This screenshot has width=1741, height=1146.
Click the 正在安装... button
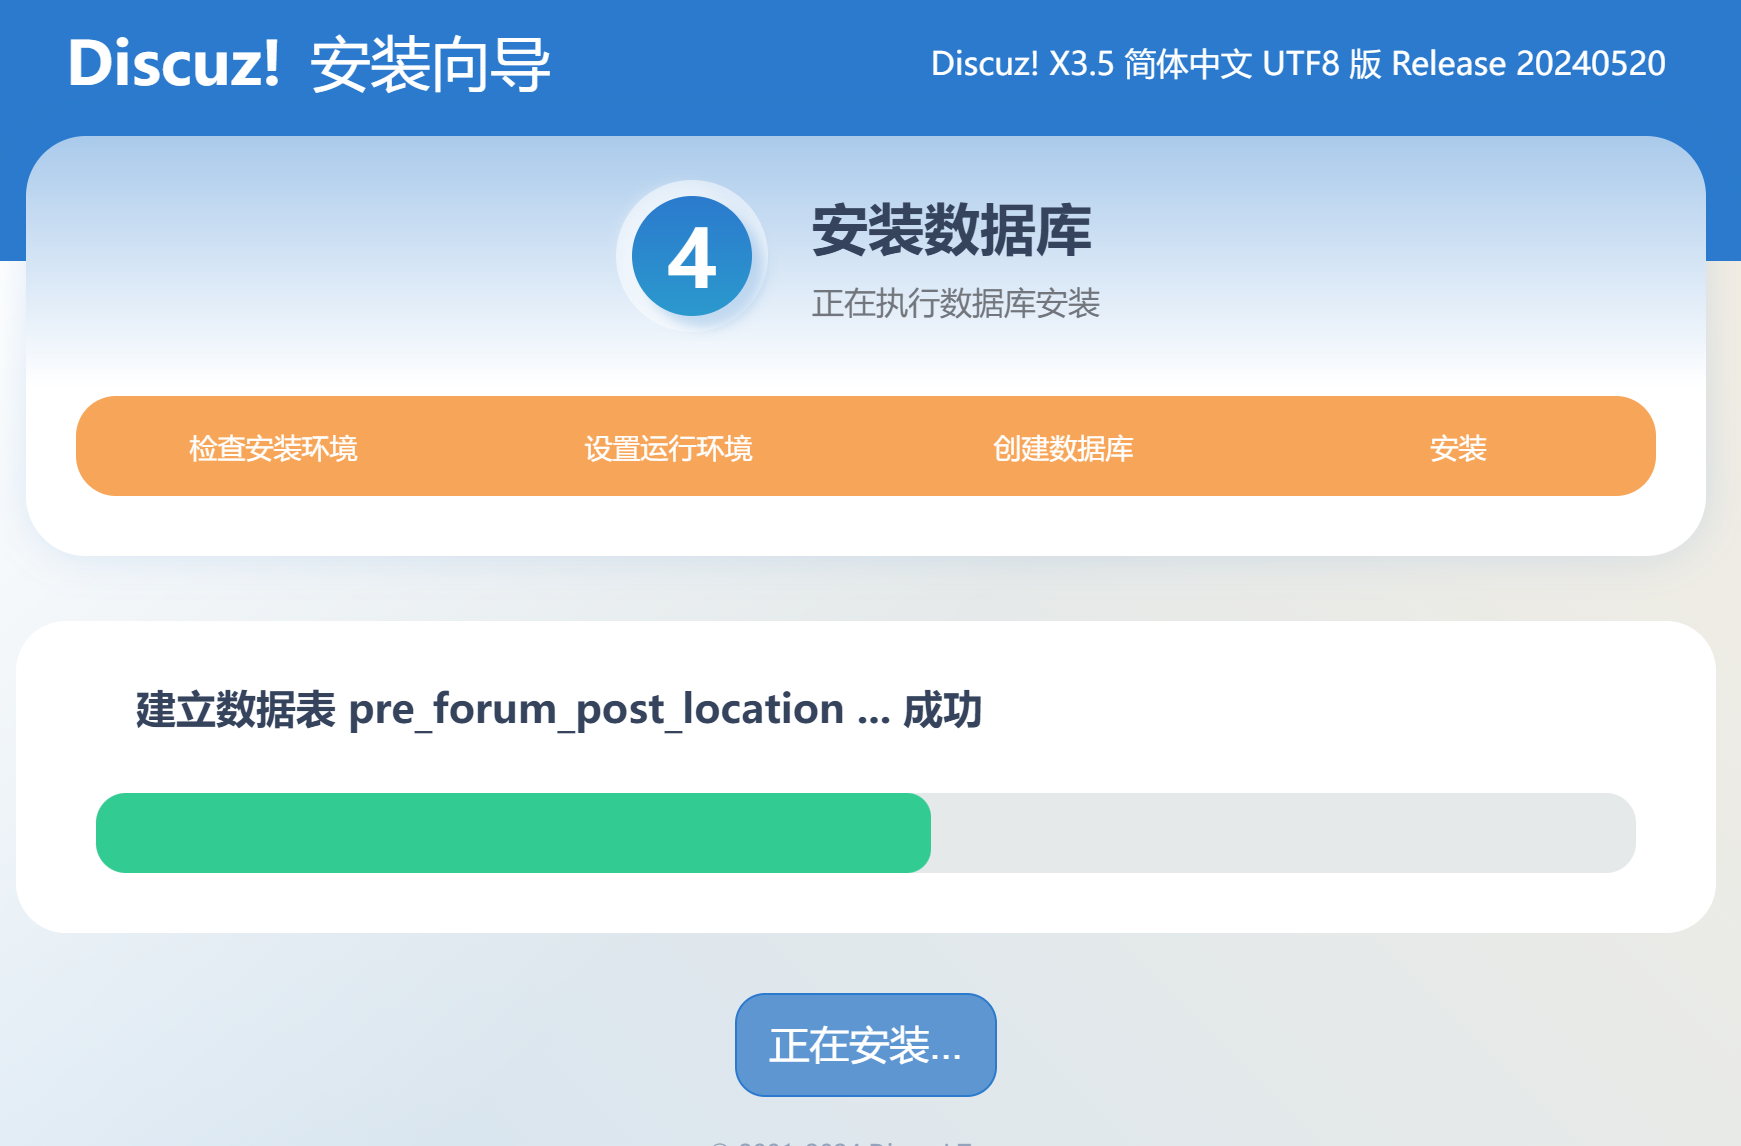865,1044
